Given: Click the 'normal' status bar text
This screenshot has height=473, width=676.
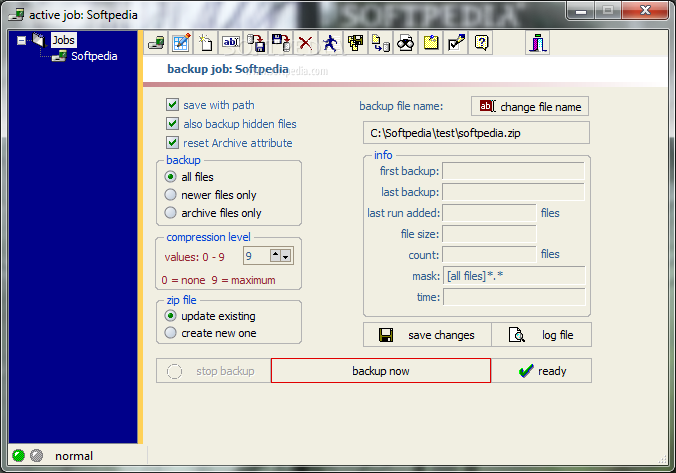Looking at the screenshot, I should click(x=74, y=456).
